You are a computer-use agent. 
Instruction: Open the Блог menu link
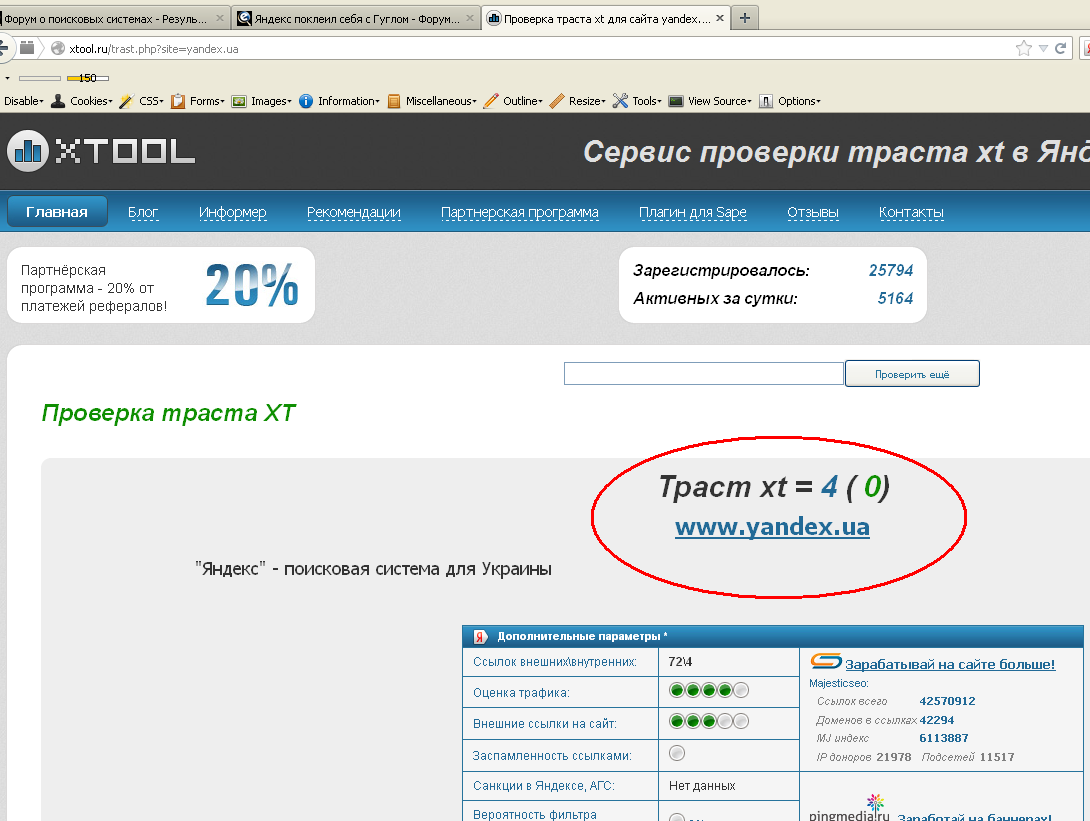pos(143,212)
